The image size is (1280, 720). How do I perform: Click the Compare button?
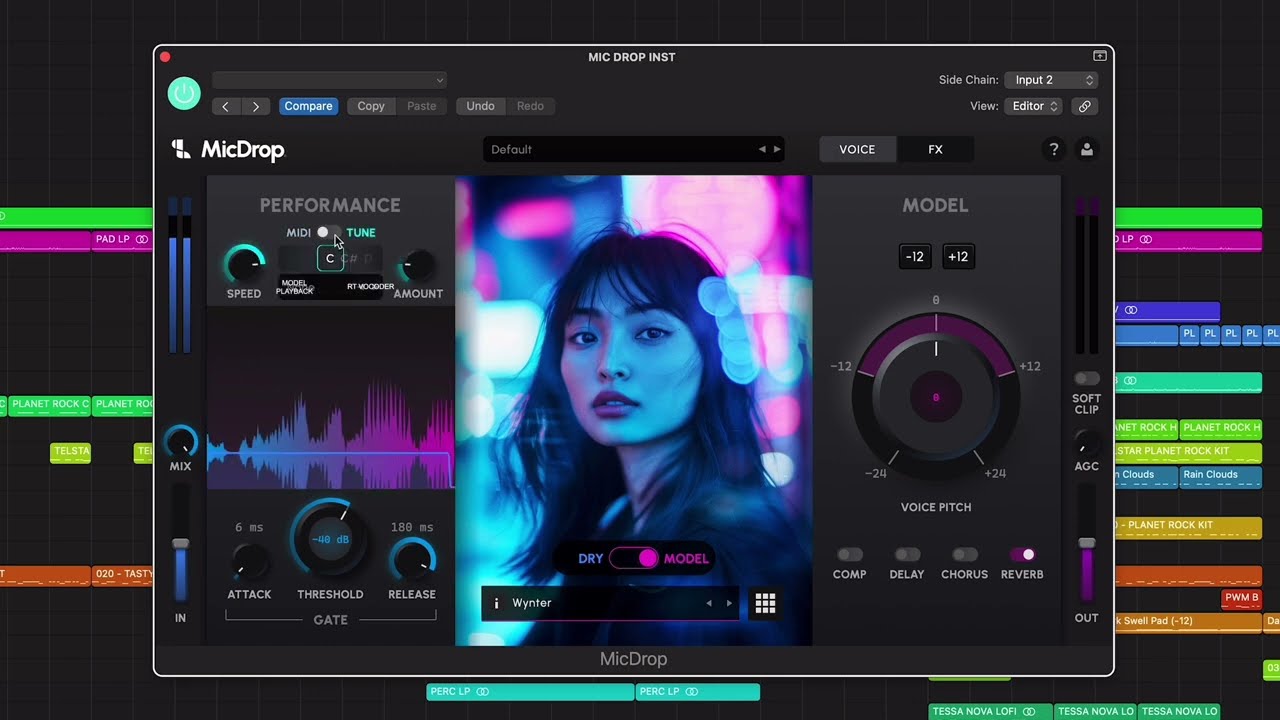[x=308, y=106]
